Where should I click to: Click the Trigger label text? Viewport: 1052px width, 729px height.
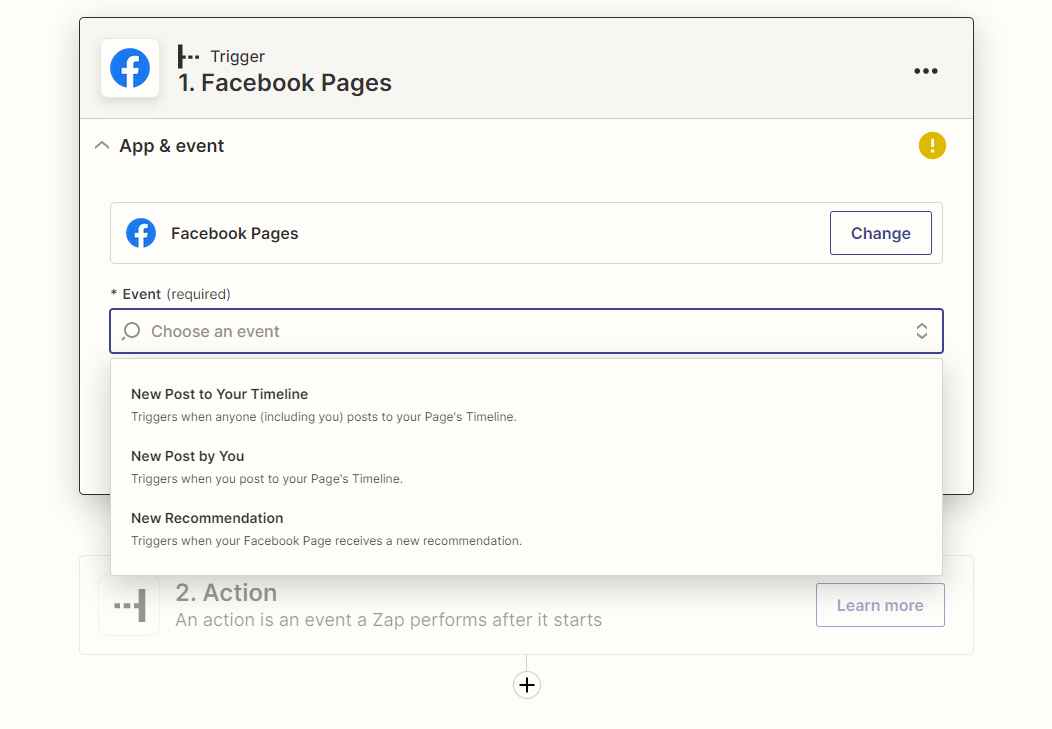click(x=238, y=56)
